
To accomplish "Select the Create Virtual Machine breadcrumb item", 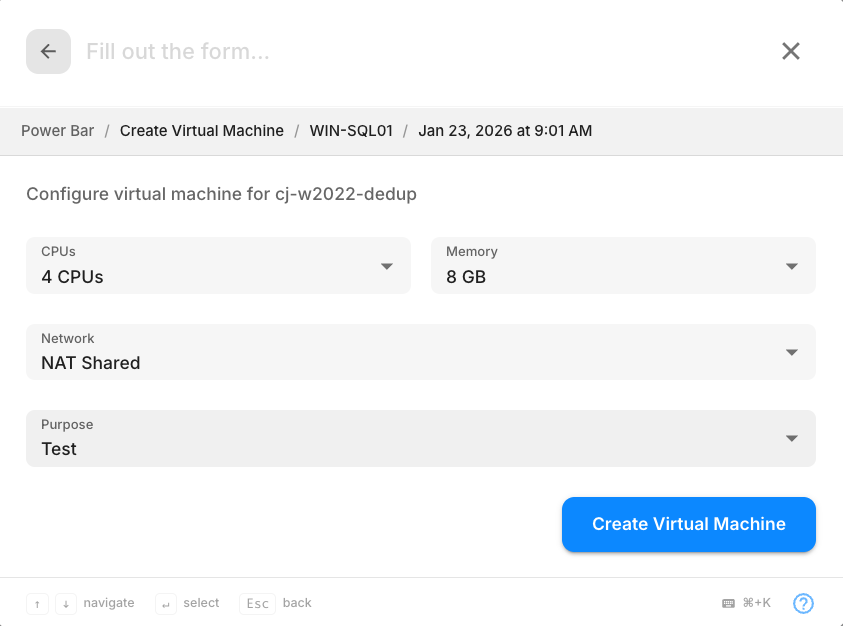I will tap(201, 131).
